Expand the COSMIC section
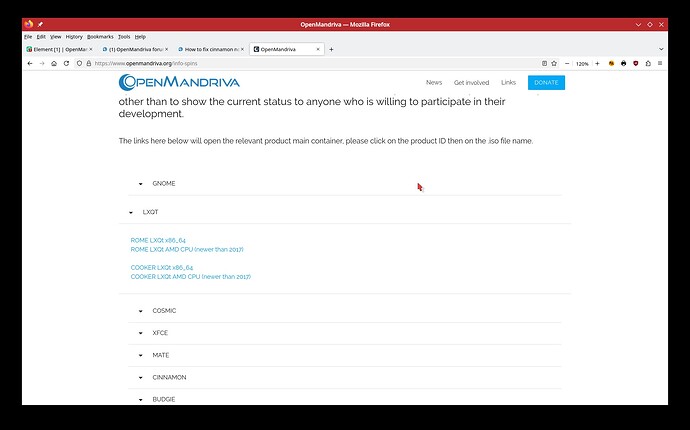Image resolution: width=690 pixels, height=430 pixels. 345,311
